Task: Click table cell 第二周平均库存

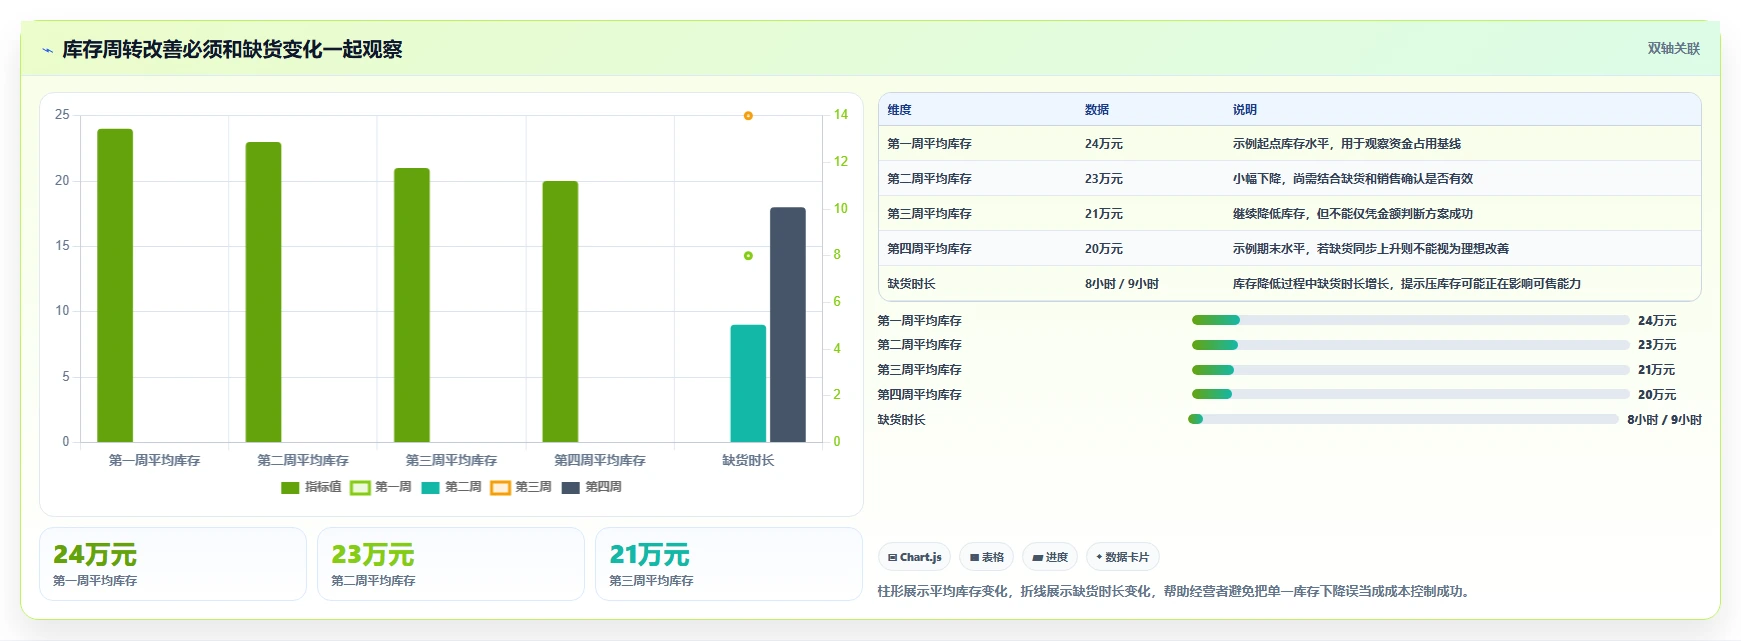Action: pyautogui.click(x=929, y=179)
